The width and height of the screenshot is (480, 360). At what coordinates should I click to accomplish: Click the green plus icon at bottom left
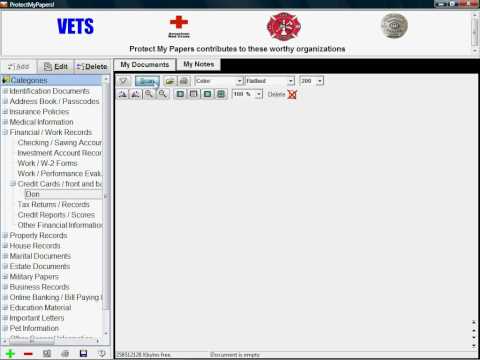click(x=10, y=354)
